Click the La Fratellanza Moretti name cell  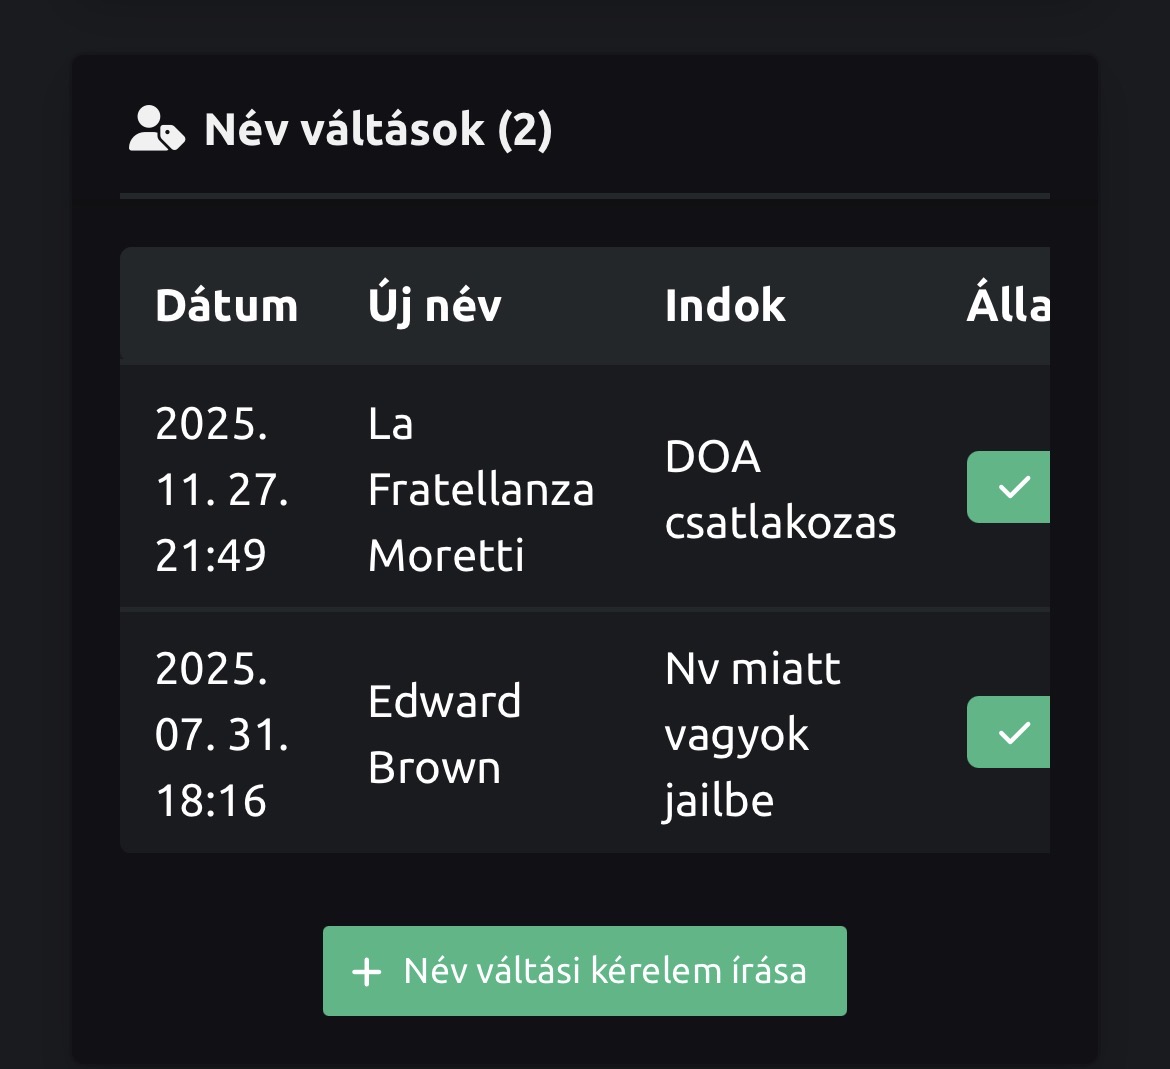(480, 489)
